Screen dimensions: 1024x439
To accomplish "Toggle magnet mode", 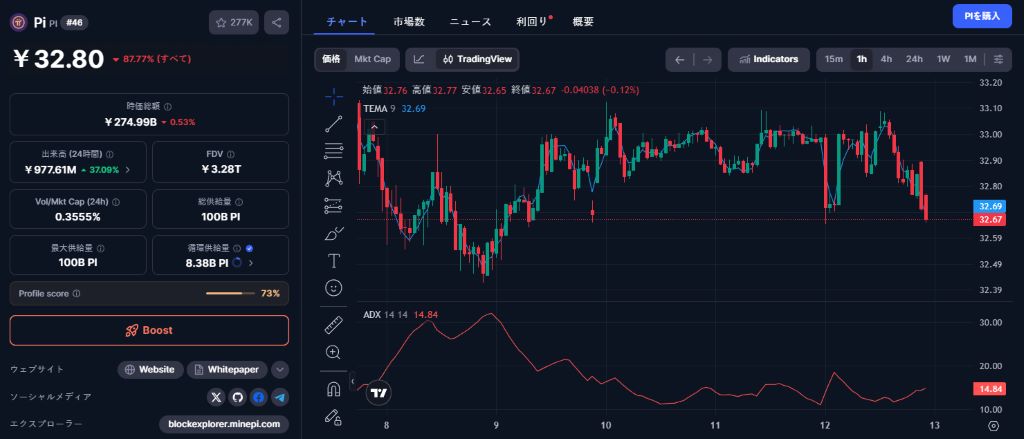I will 334,389.
